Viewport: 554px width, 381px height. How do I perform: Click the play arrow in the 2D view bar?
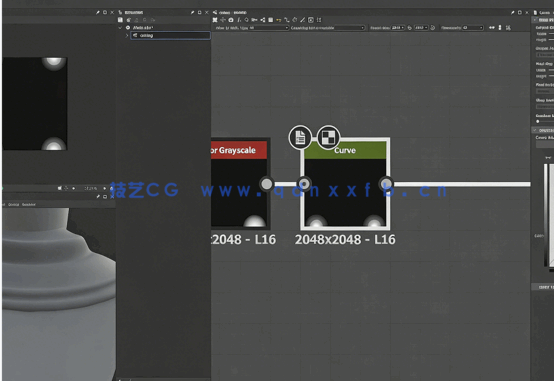click(105, 188)
